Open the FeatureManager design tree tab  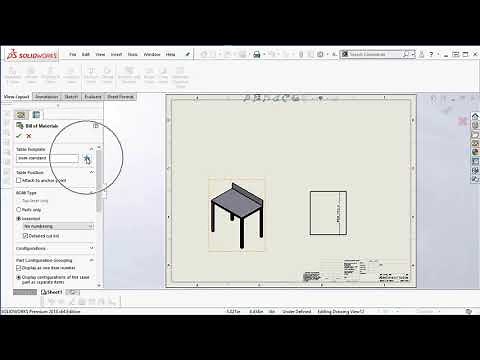[x=21, y=115]
